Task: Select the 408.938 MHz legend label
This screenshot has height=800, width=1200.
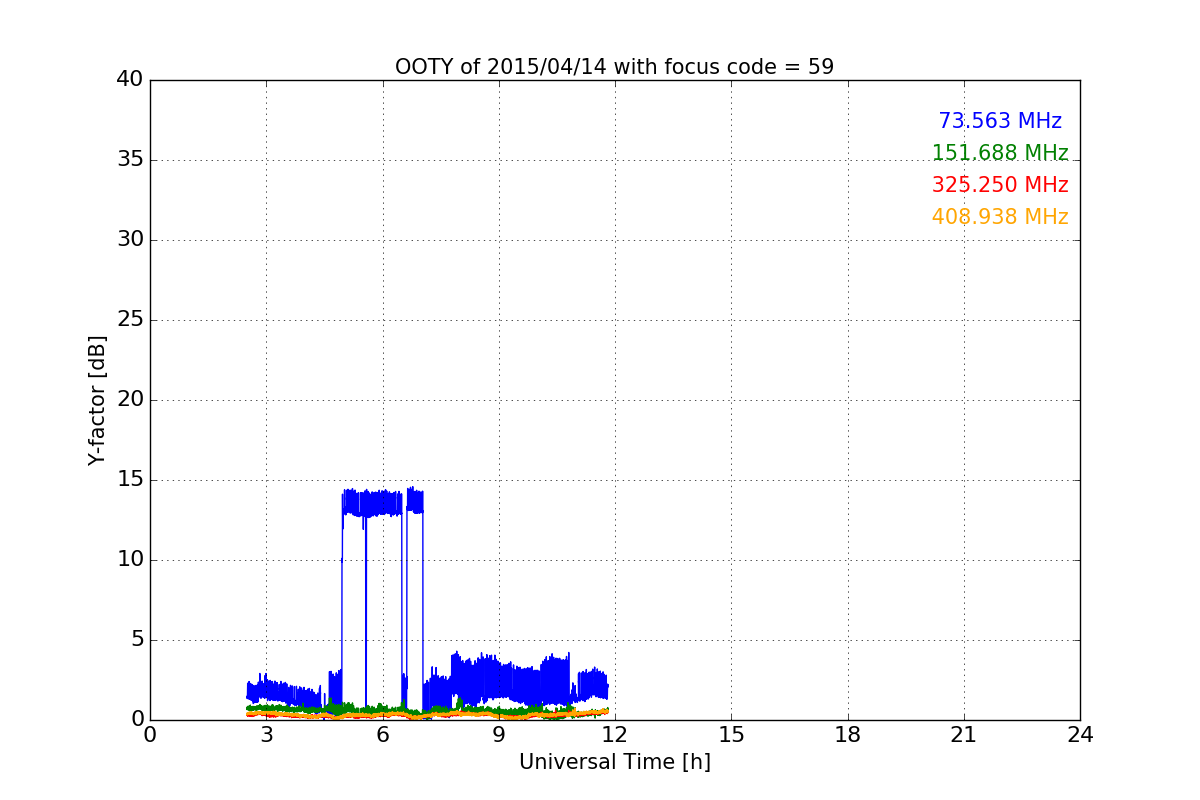Action: coord(1000,217)
